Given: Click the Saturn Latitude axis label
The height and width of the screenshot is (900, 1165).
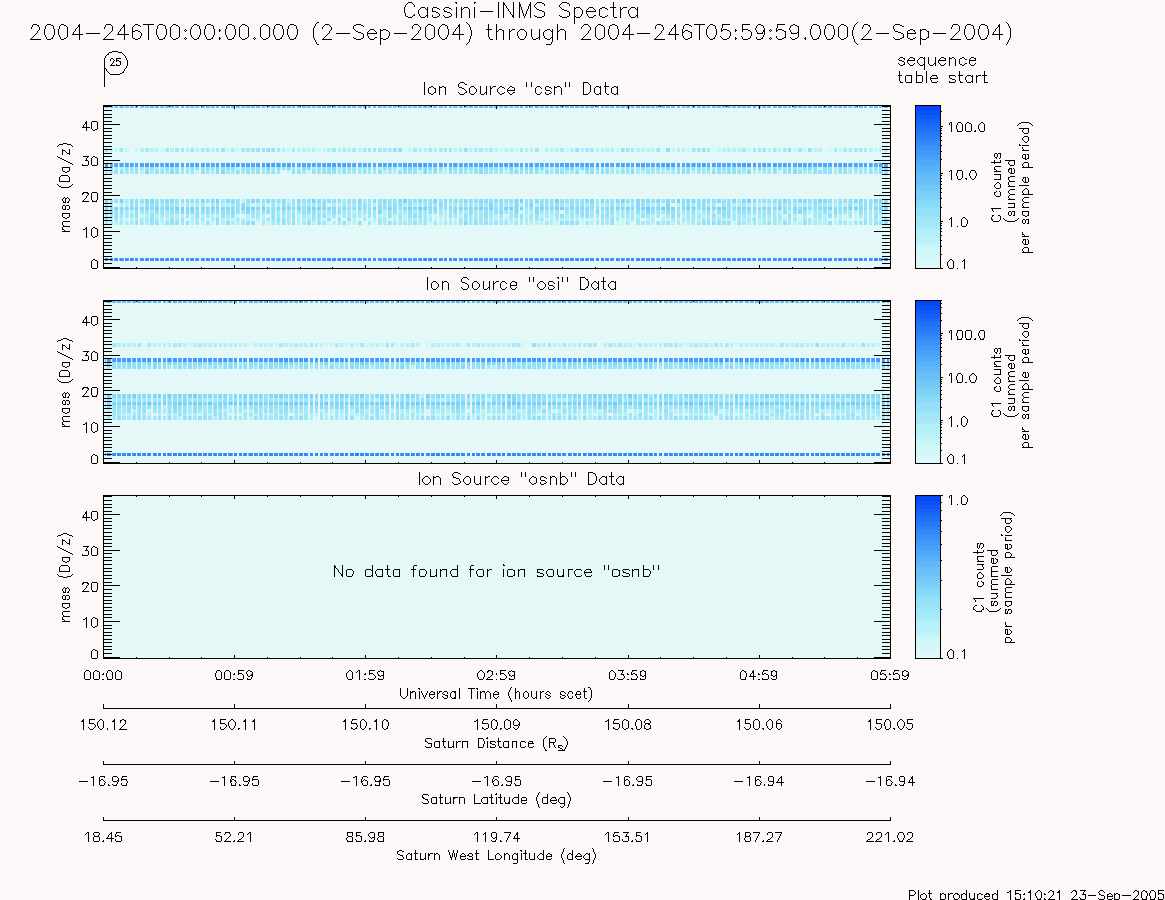Looking at the screenshot, I should [496, 800].
